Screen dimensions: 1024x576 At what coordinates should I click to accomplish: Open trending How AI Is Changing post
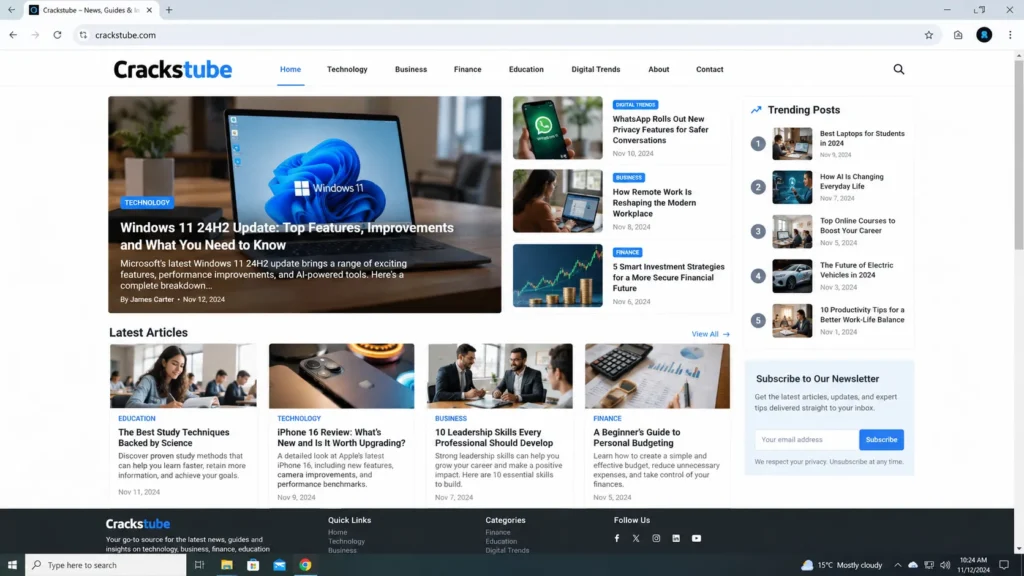[x=852, y=182]
